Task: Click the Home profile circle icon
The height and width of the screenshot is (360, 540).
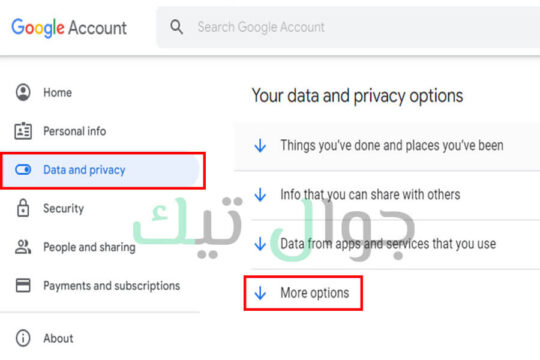Action: 23,92
